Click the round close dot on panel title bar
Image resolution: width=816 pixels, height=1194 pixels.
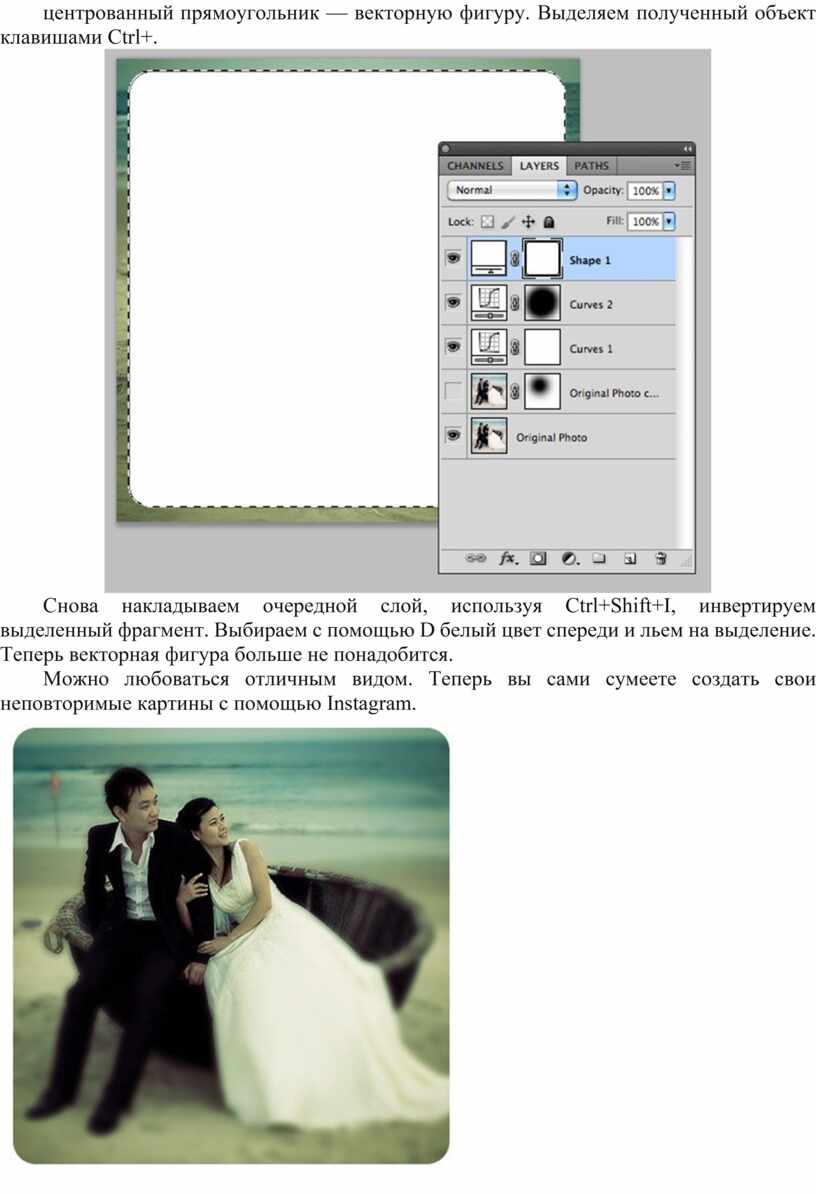pos(446,148)
